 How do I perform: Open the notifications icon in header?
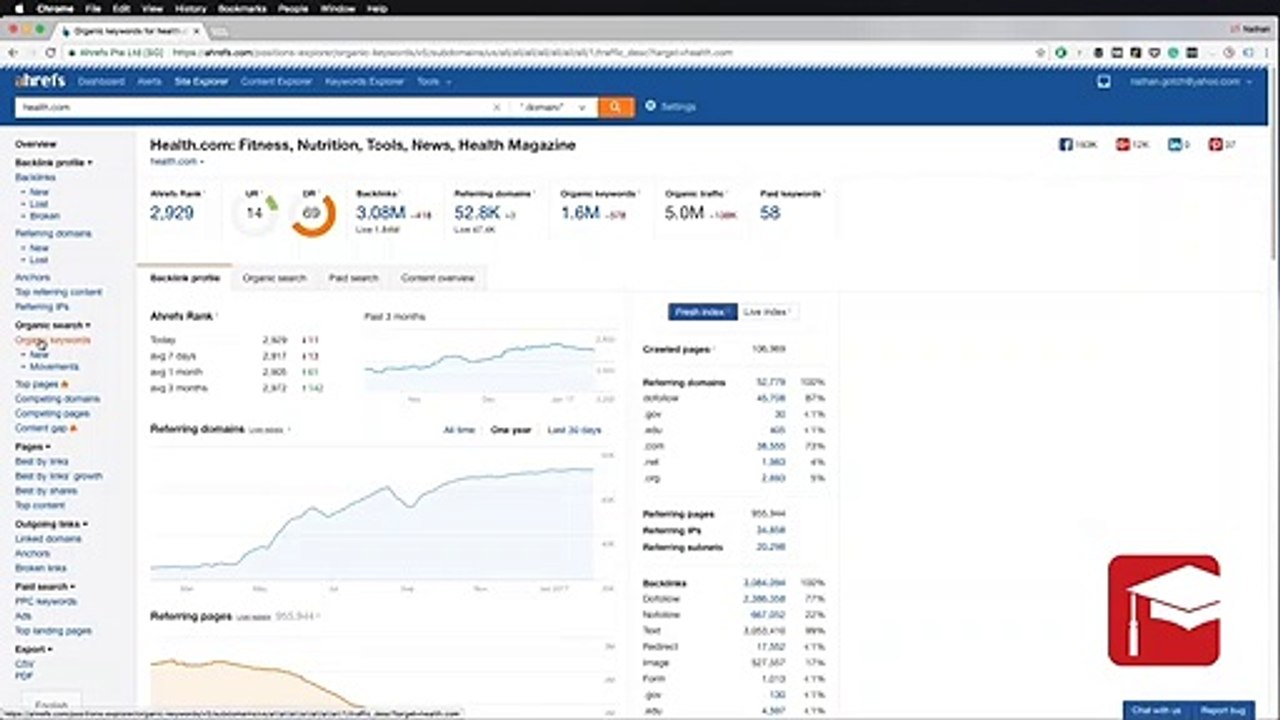coord(1104,82)
